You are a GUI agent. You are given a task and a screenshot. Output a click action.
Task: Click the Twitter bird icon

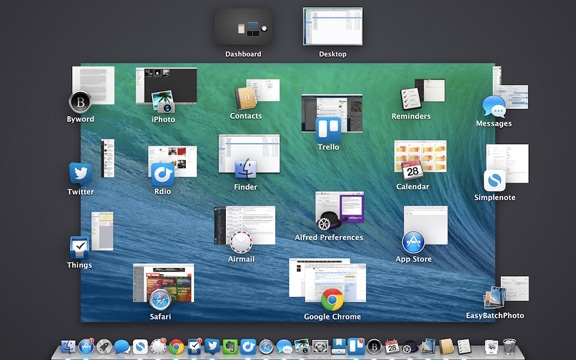(x=80, y=174)
